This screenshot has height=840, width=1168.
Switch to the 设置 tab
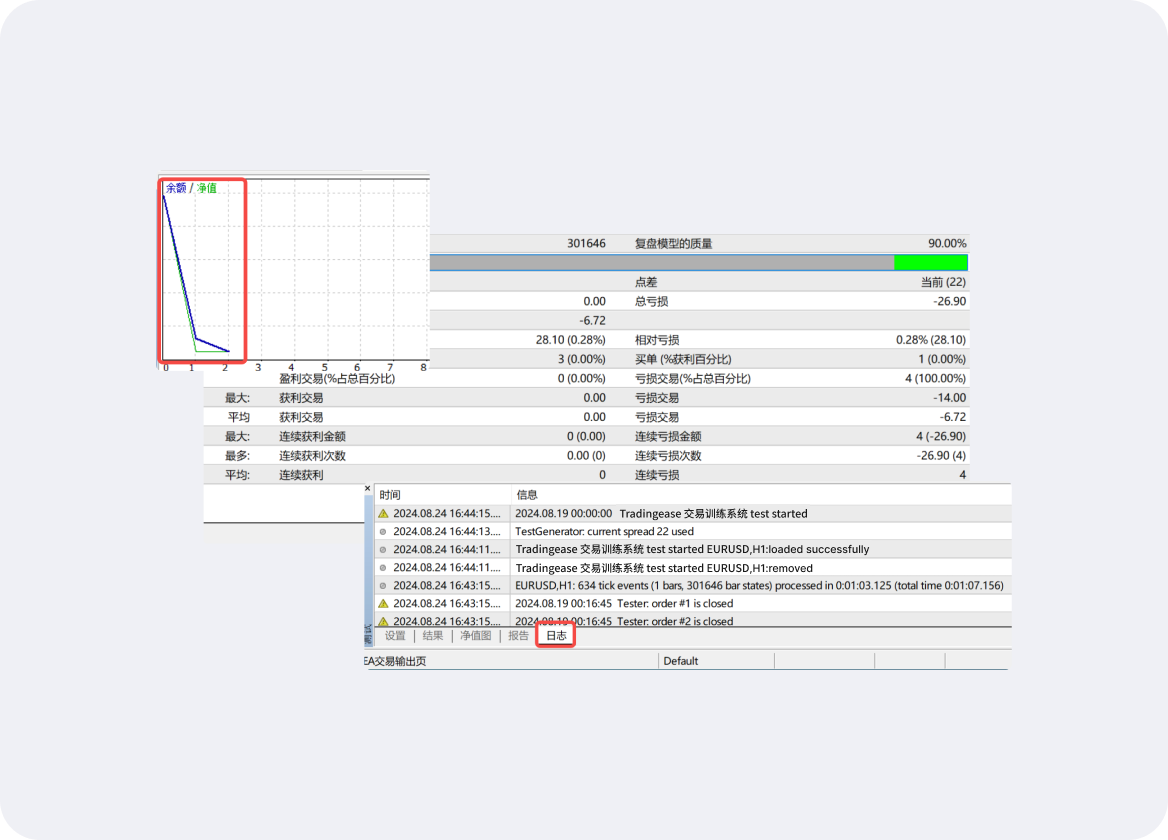point(395,636)
